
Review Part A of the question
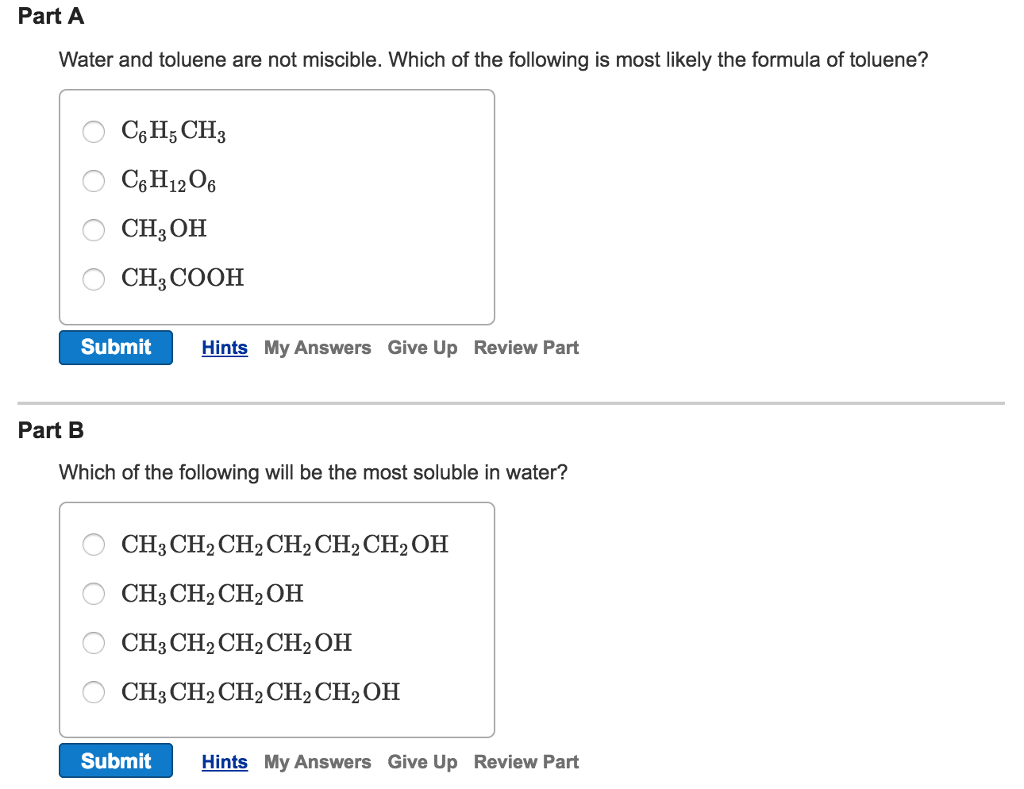point(526,347)
